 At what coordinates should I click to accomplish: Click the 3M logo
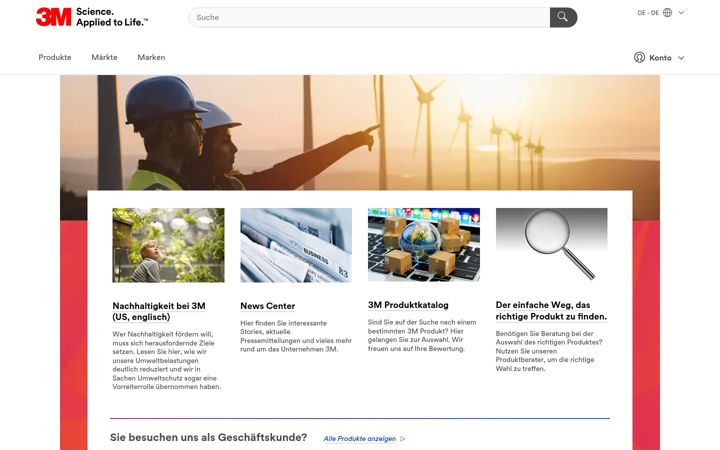point(54,17)
